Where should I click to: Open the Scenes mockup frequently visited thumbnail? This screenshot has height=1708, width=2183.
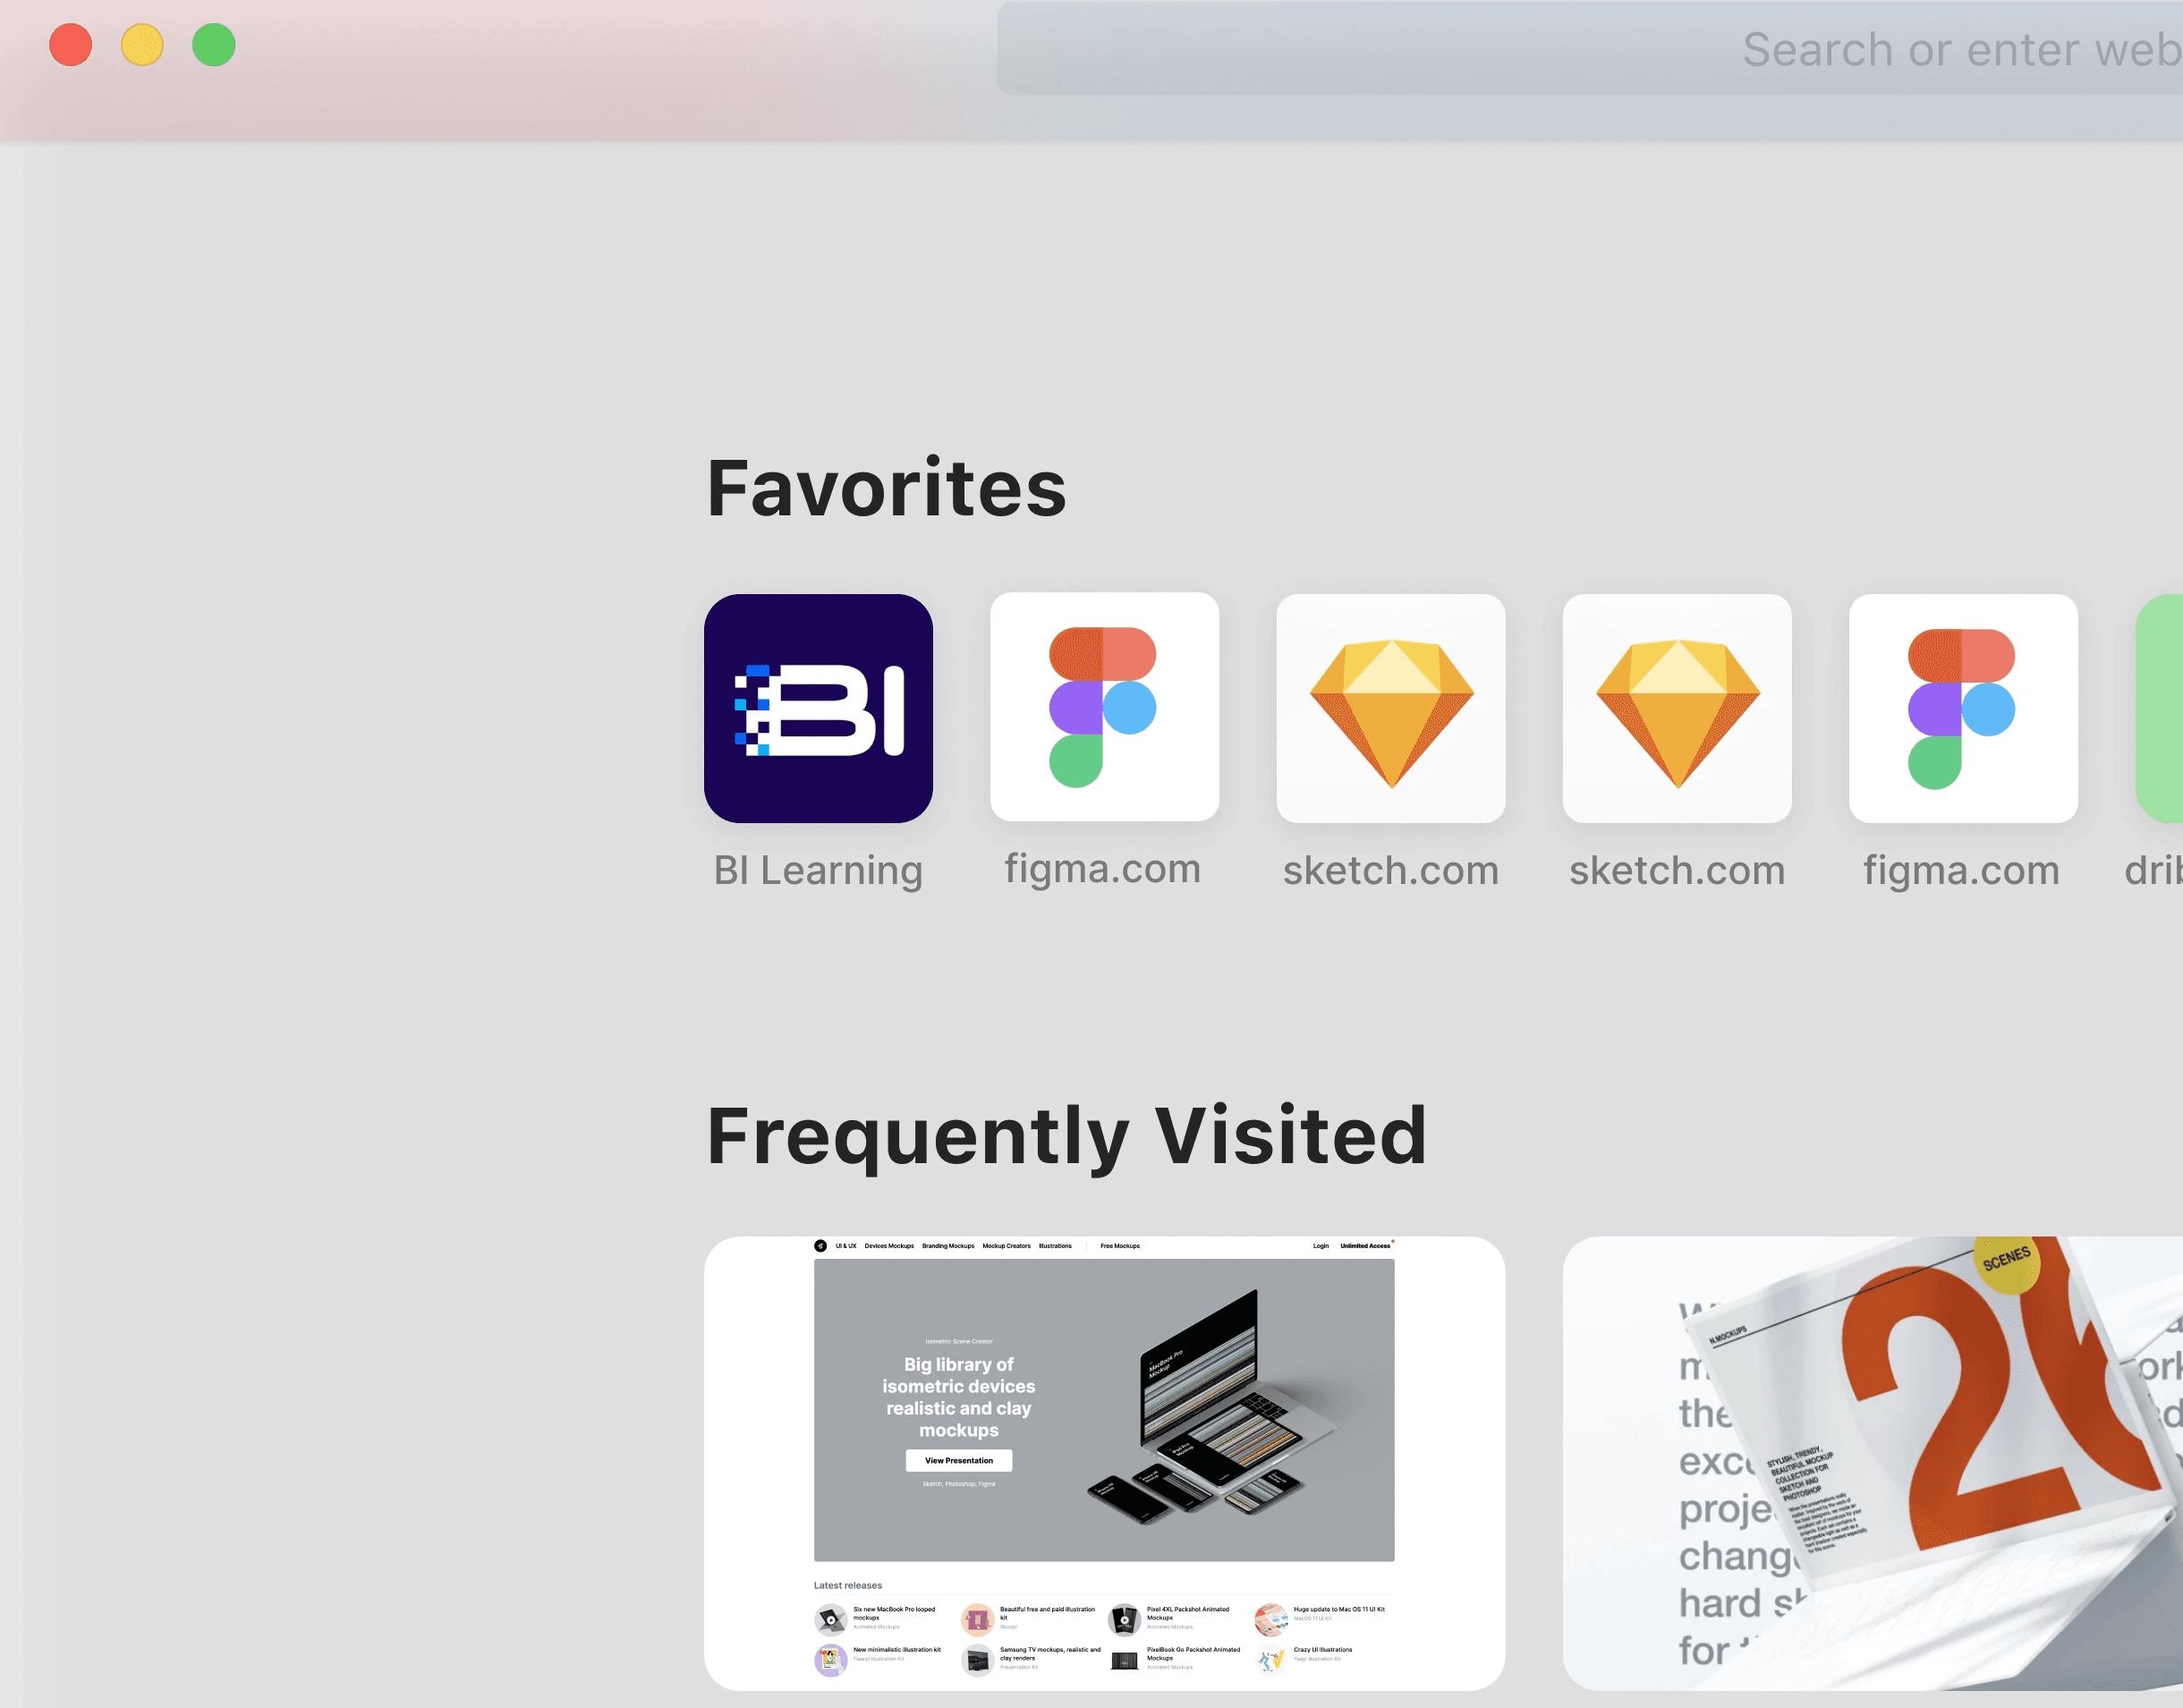[x=1873, y=1463]
